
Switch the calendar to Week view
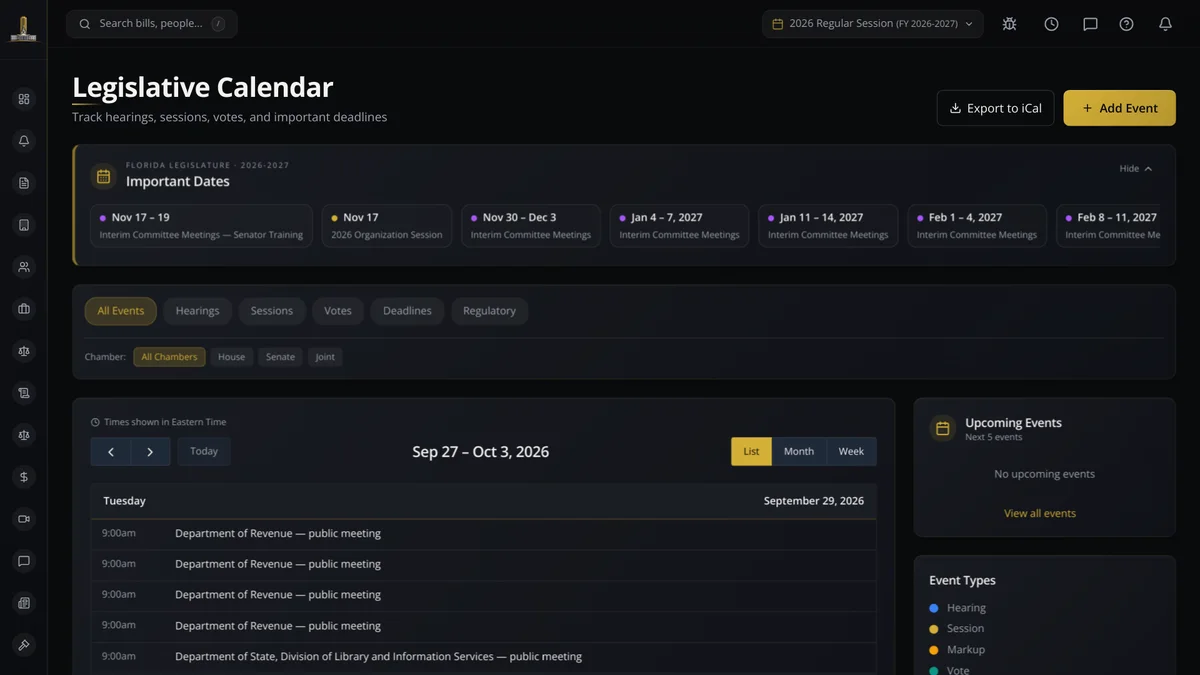[851, 452]
